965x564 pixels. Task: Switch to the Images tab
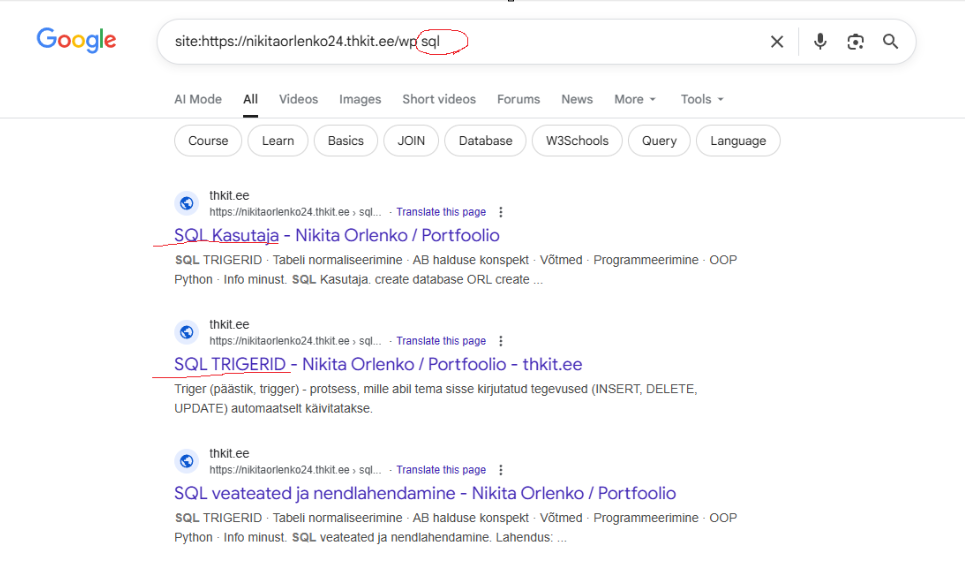click(x=360, y=99)
